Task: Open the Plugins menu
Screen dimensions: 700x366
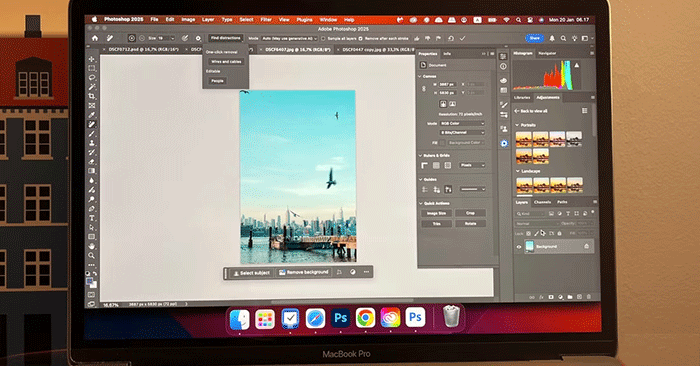Action: pyautogui.click(x=304, y=20)
